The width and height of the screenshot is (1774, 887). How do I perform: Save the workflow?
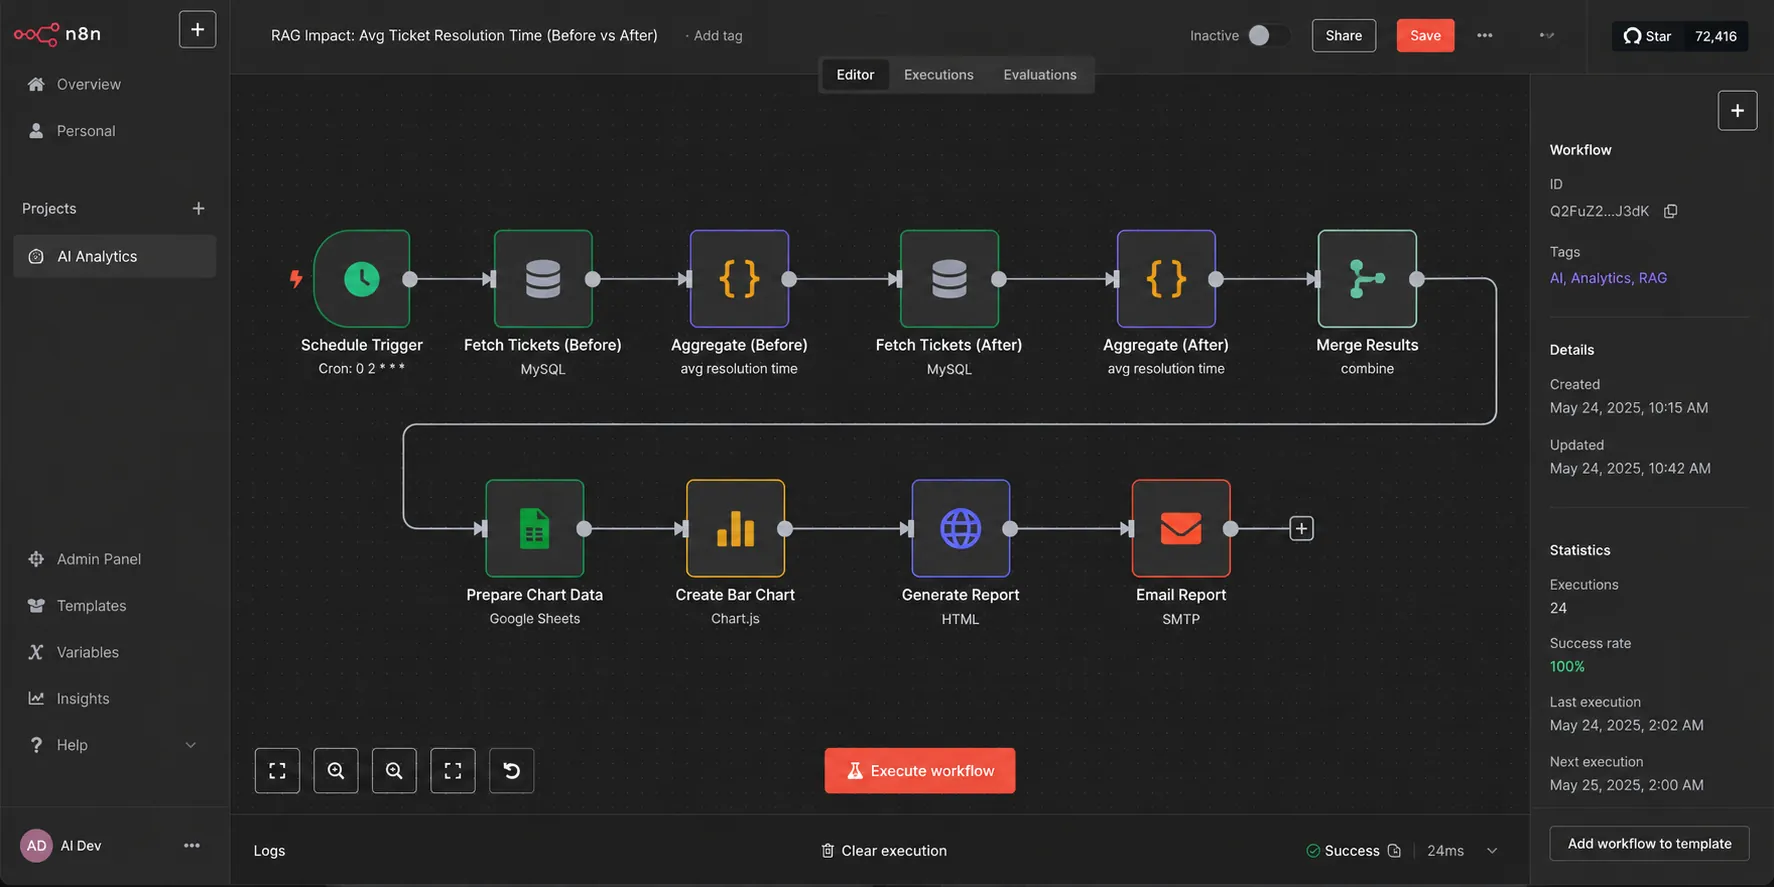[1425, 35]
